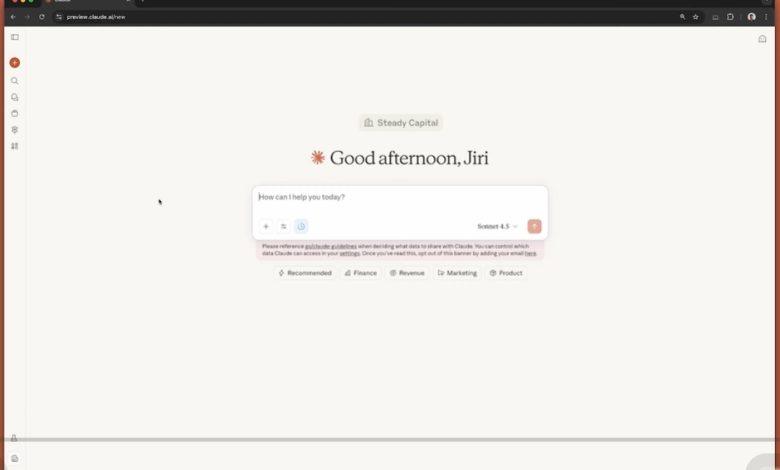Open search from the left sidebar
This screenshot has width=780, height=470.
click(14, 81)
